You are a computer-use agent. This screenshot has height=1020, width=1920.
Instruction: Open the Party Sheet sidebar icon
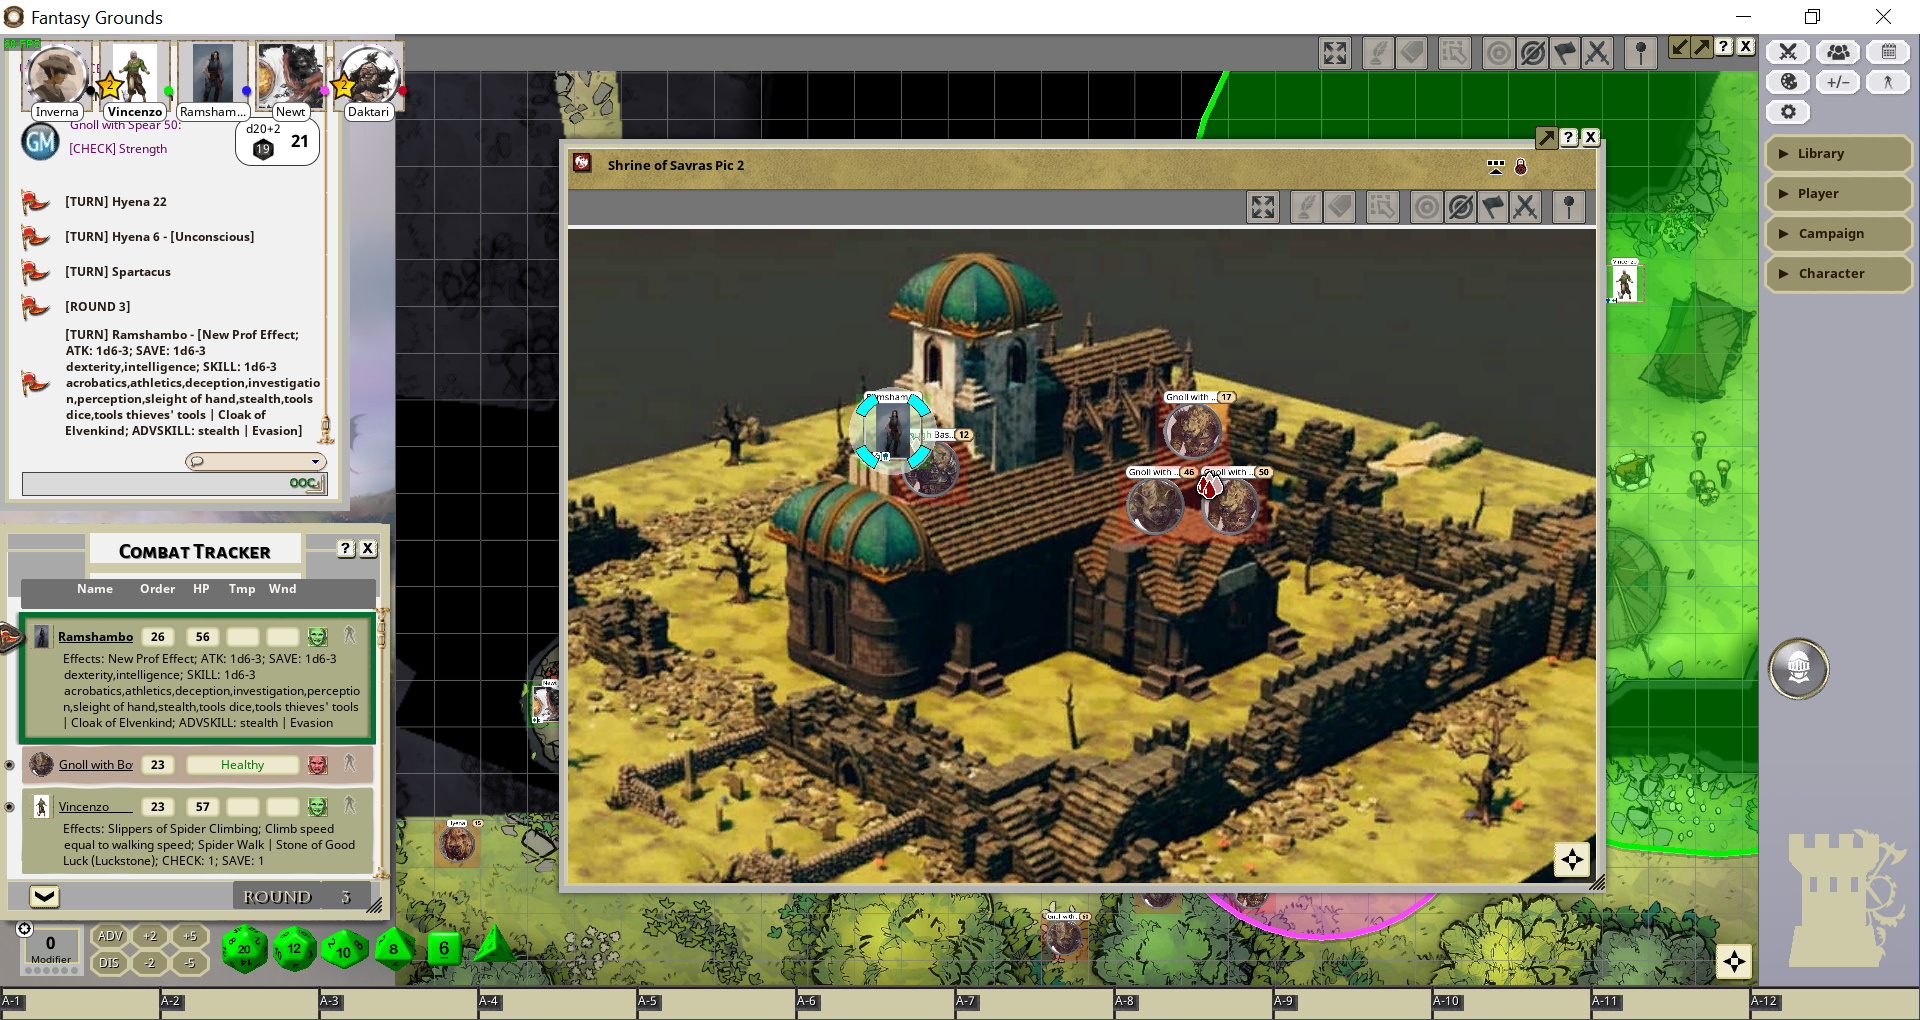coord(1838,52)
